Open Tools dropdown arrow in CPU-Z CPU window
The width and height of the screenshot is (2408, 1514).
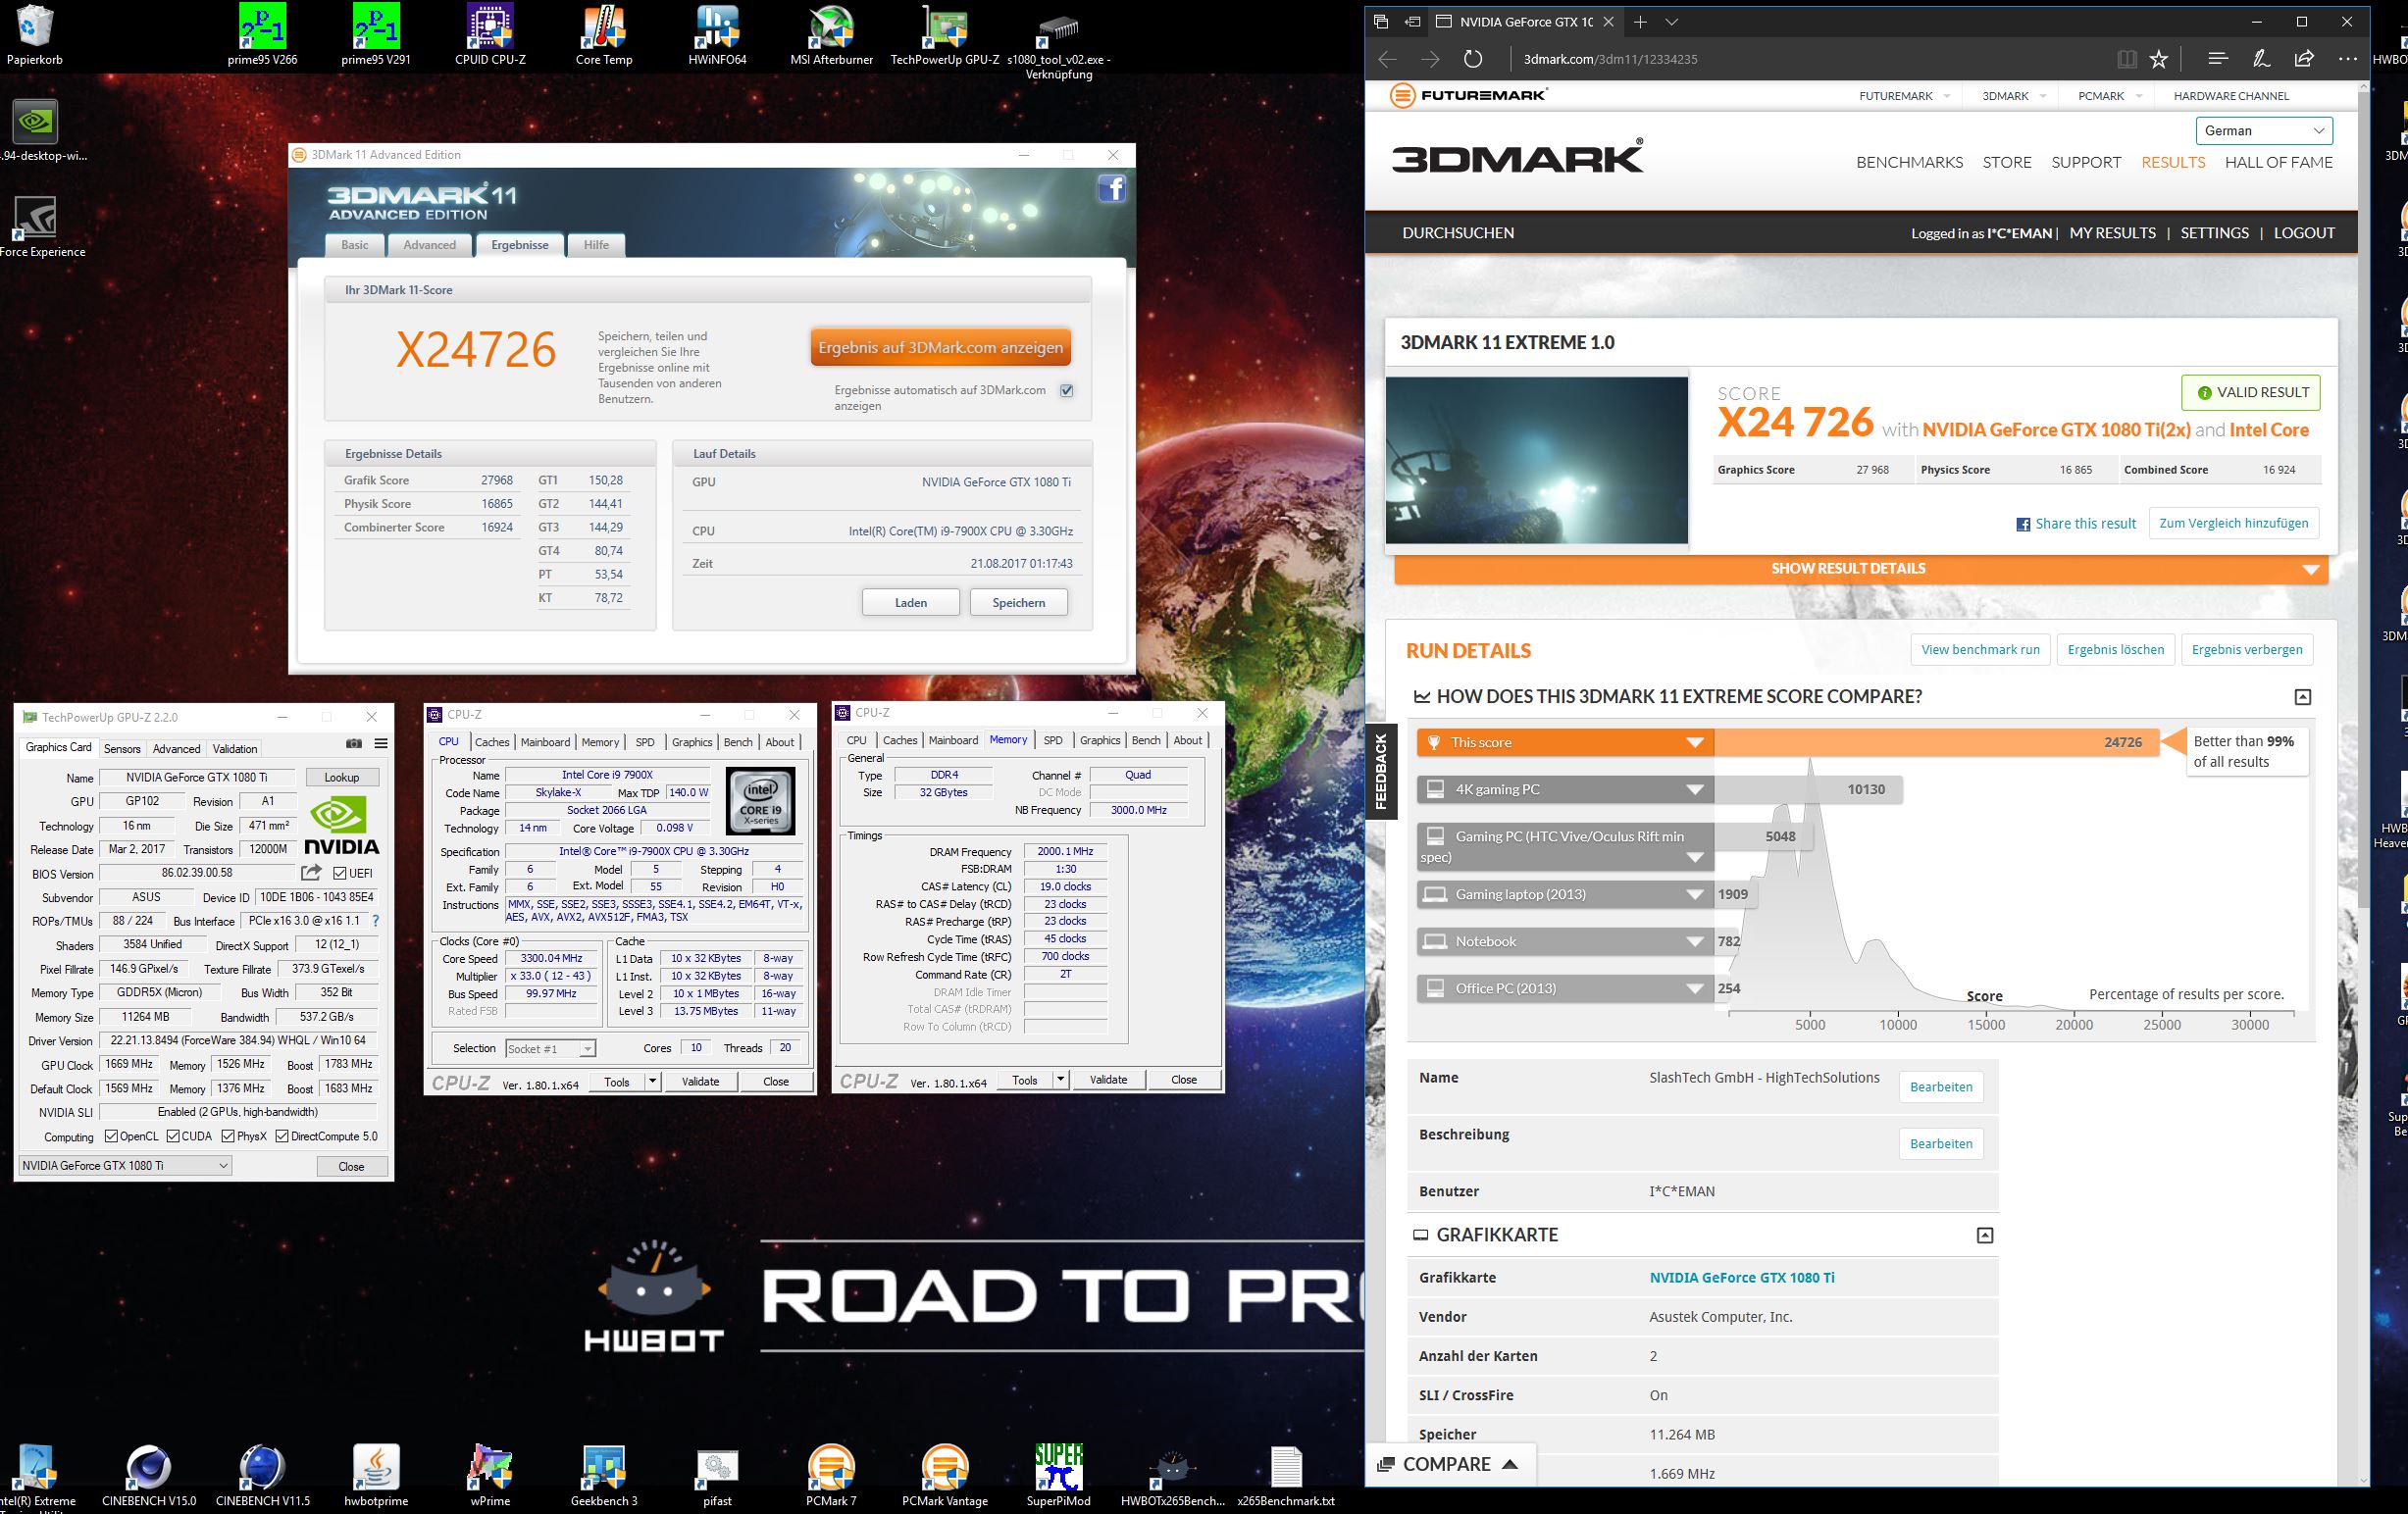click(x=652, y=1082)
